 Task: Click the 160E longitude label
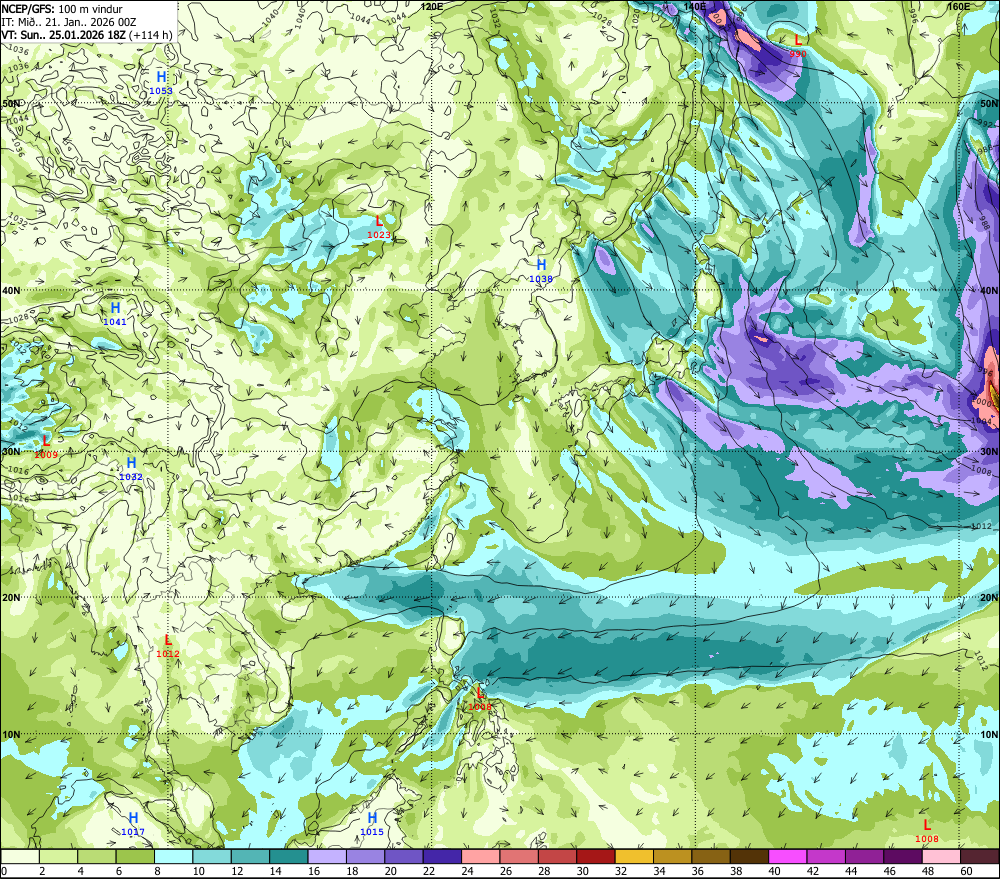(x=959, y=6)
